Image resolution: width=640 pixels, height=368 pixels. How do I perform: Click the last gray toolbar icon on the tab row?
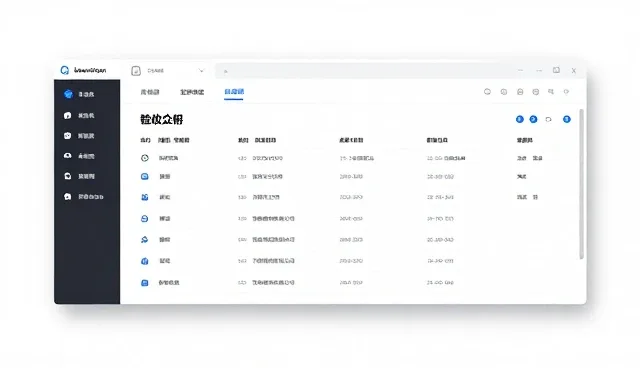coord(566,92)
